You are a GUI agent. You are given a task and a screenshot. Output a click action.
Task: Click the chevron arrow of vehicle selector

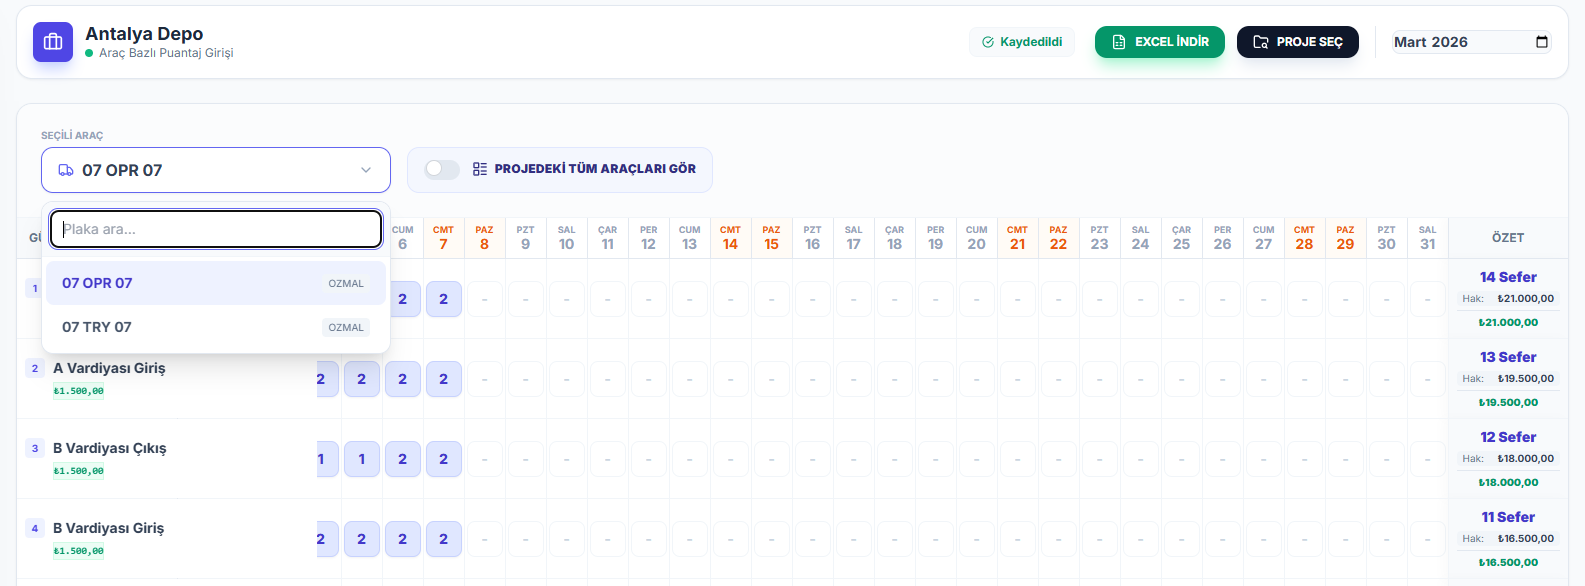[366, 170]
